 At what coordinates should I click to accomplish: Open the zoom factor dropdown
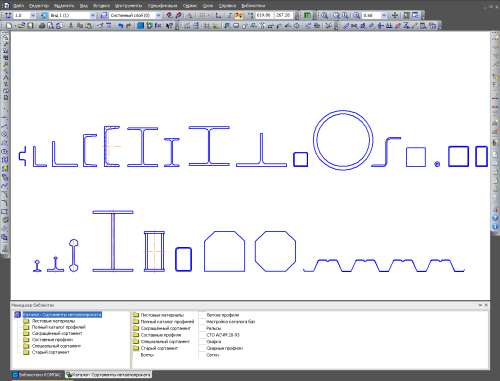click(x=384, y=15)
